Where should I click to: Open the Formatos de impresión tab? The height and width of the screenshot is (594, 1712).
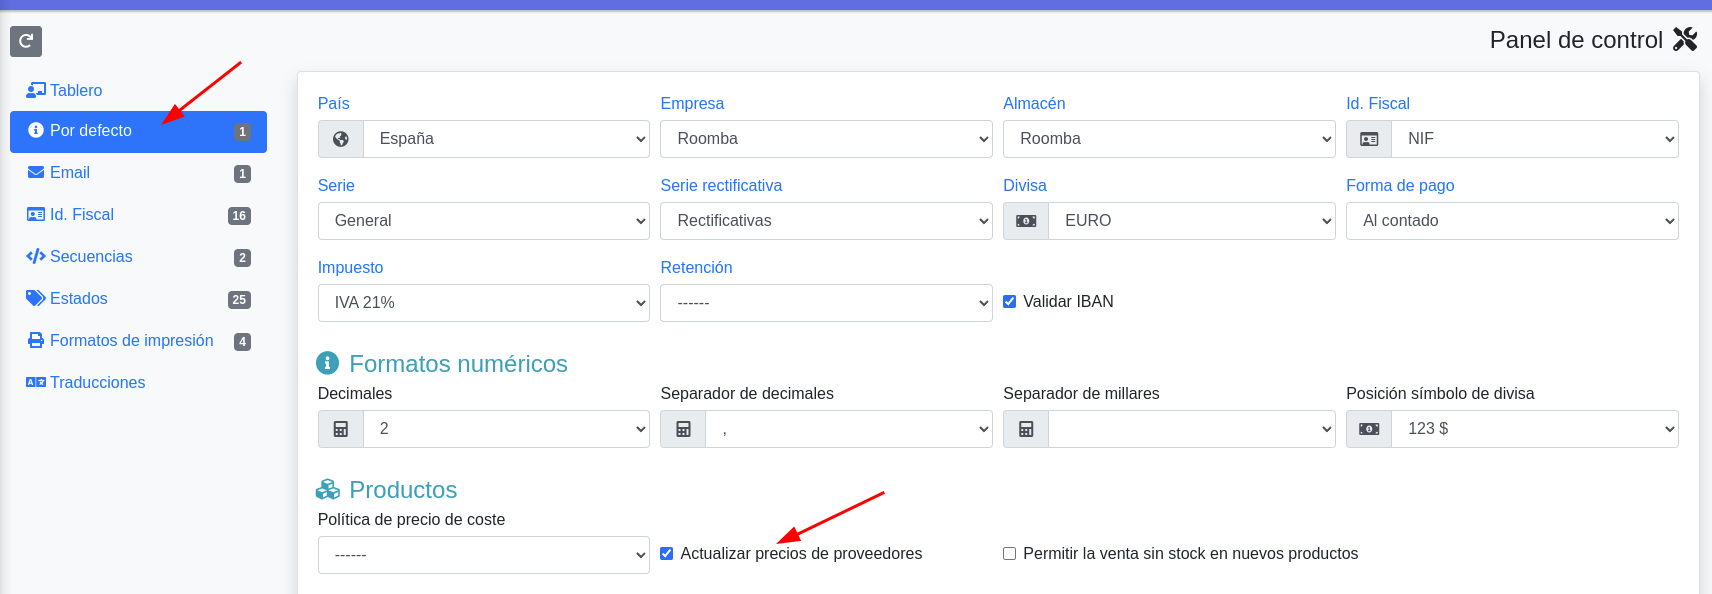pos(138,341)
